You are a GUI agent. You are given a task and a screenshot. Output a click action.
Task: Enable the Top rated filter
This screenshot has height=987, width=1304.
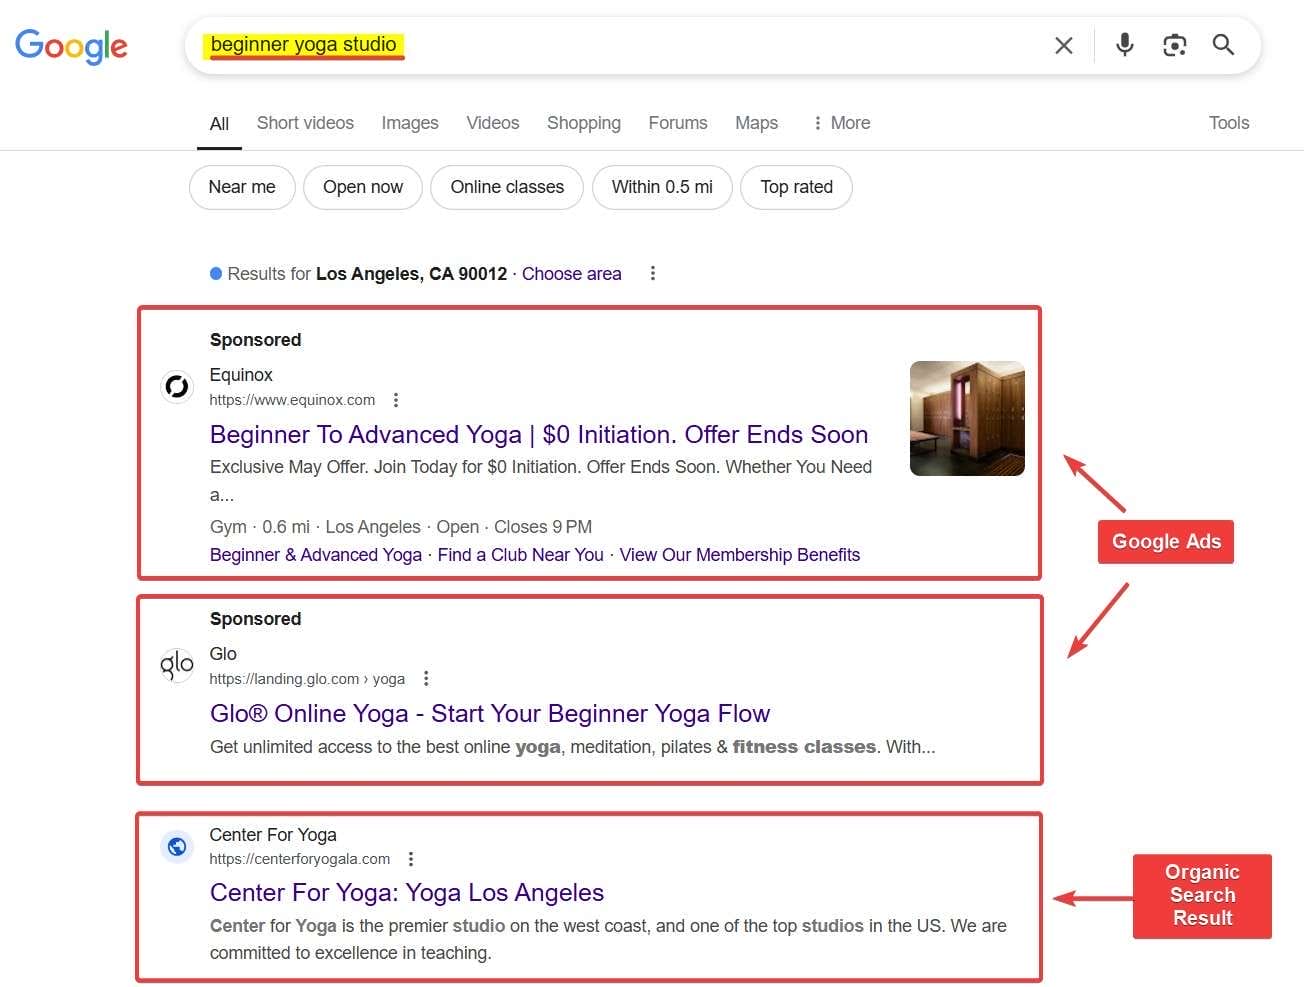[796, 187]
